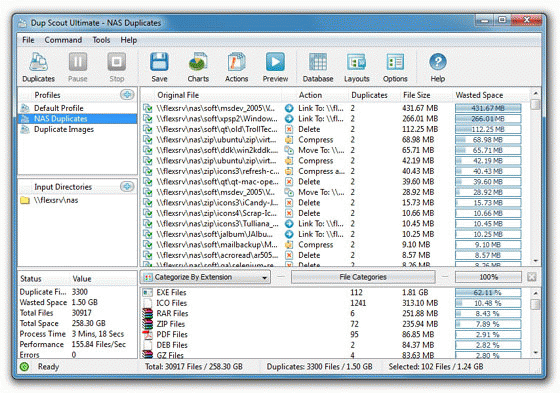Click the Link To action icon for msdev_2005 431.67 MB row

[x=289, y=108]
